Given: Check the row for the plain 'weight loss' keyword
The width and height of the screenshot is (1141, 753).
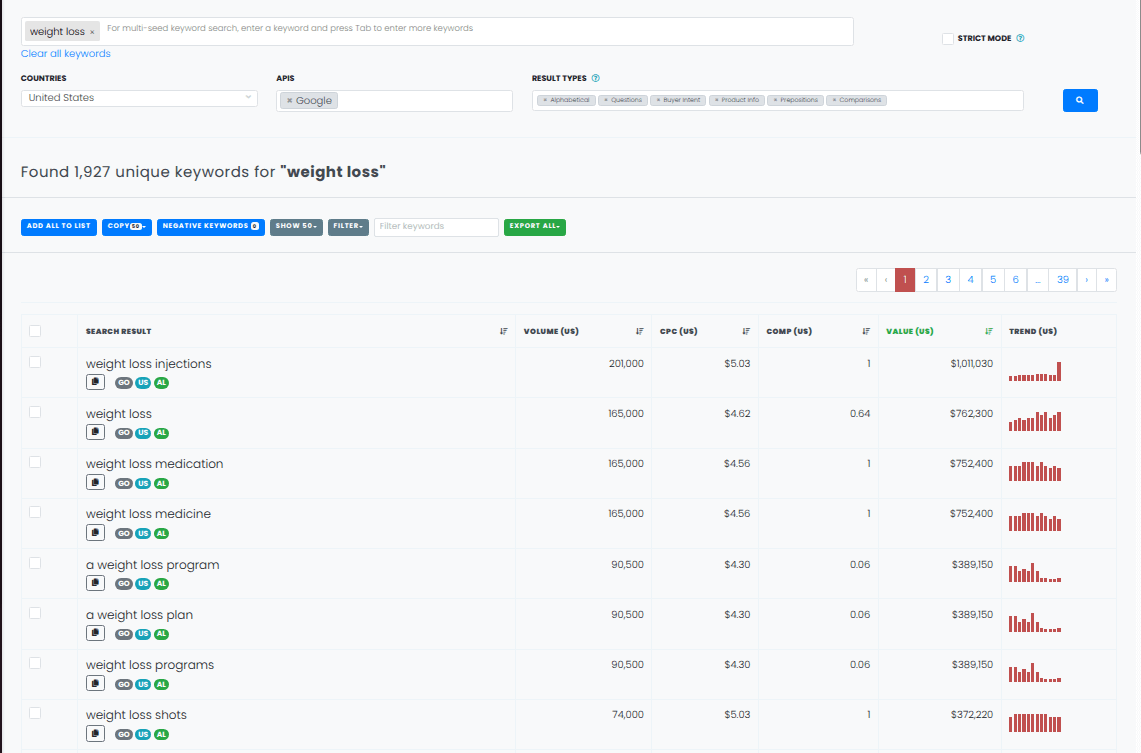Looking at the screenshot, I should click(x=35, y=413).
